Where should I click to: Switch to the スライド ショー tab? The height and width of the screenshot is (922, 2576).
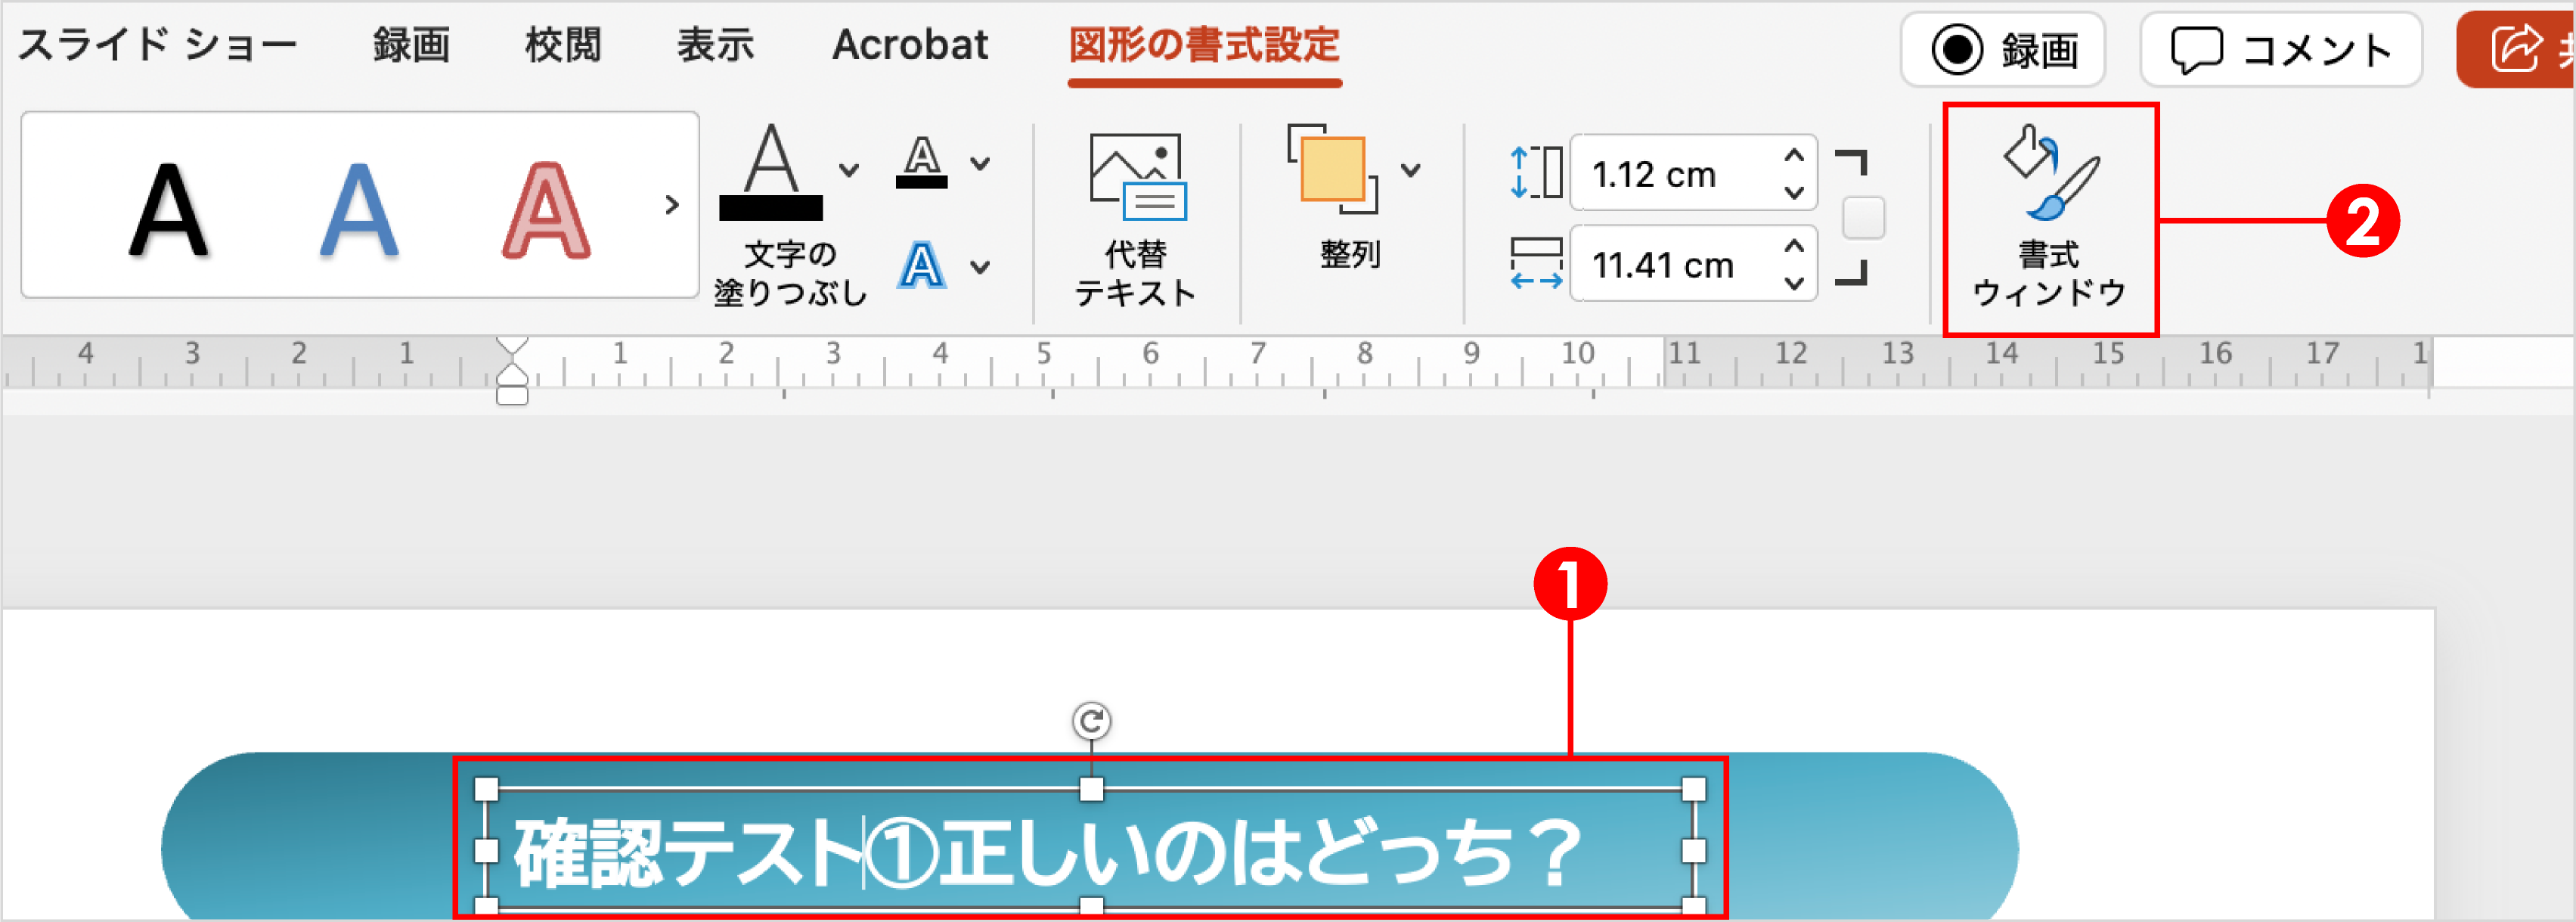point(160,45)
